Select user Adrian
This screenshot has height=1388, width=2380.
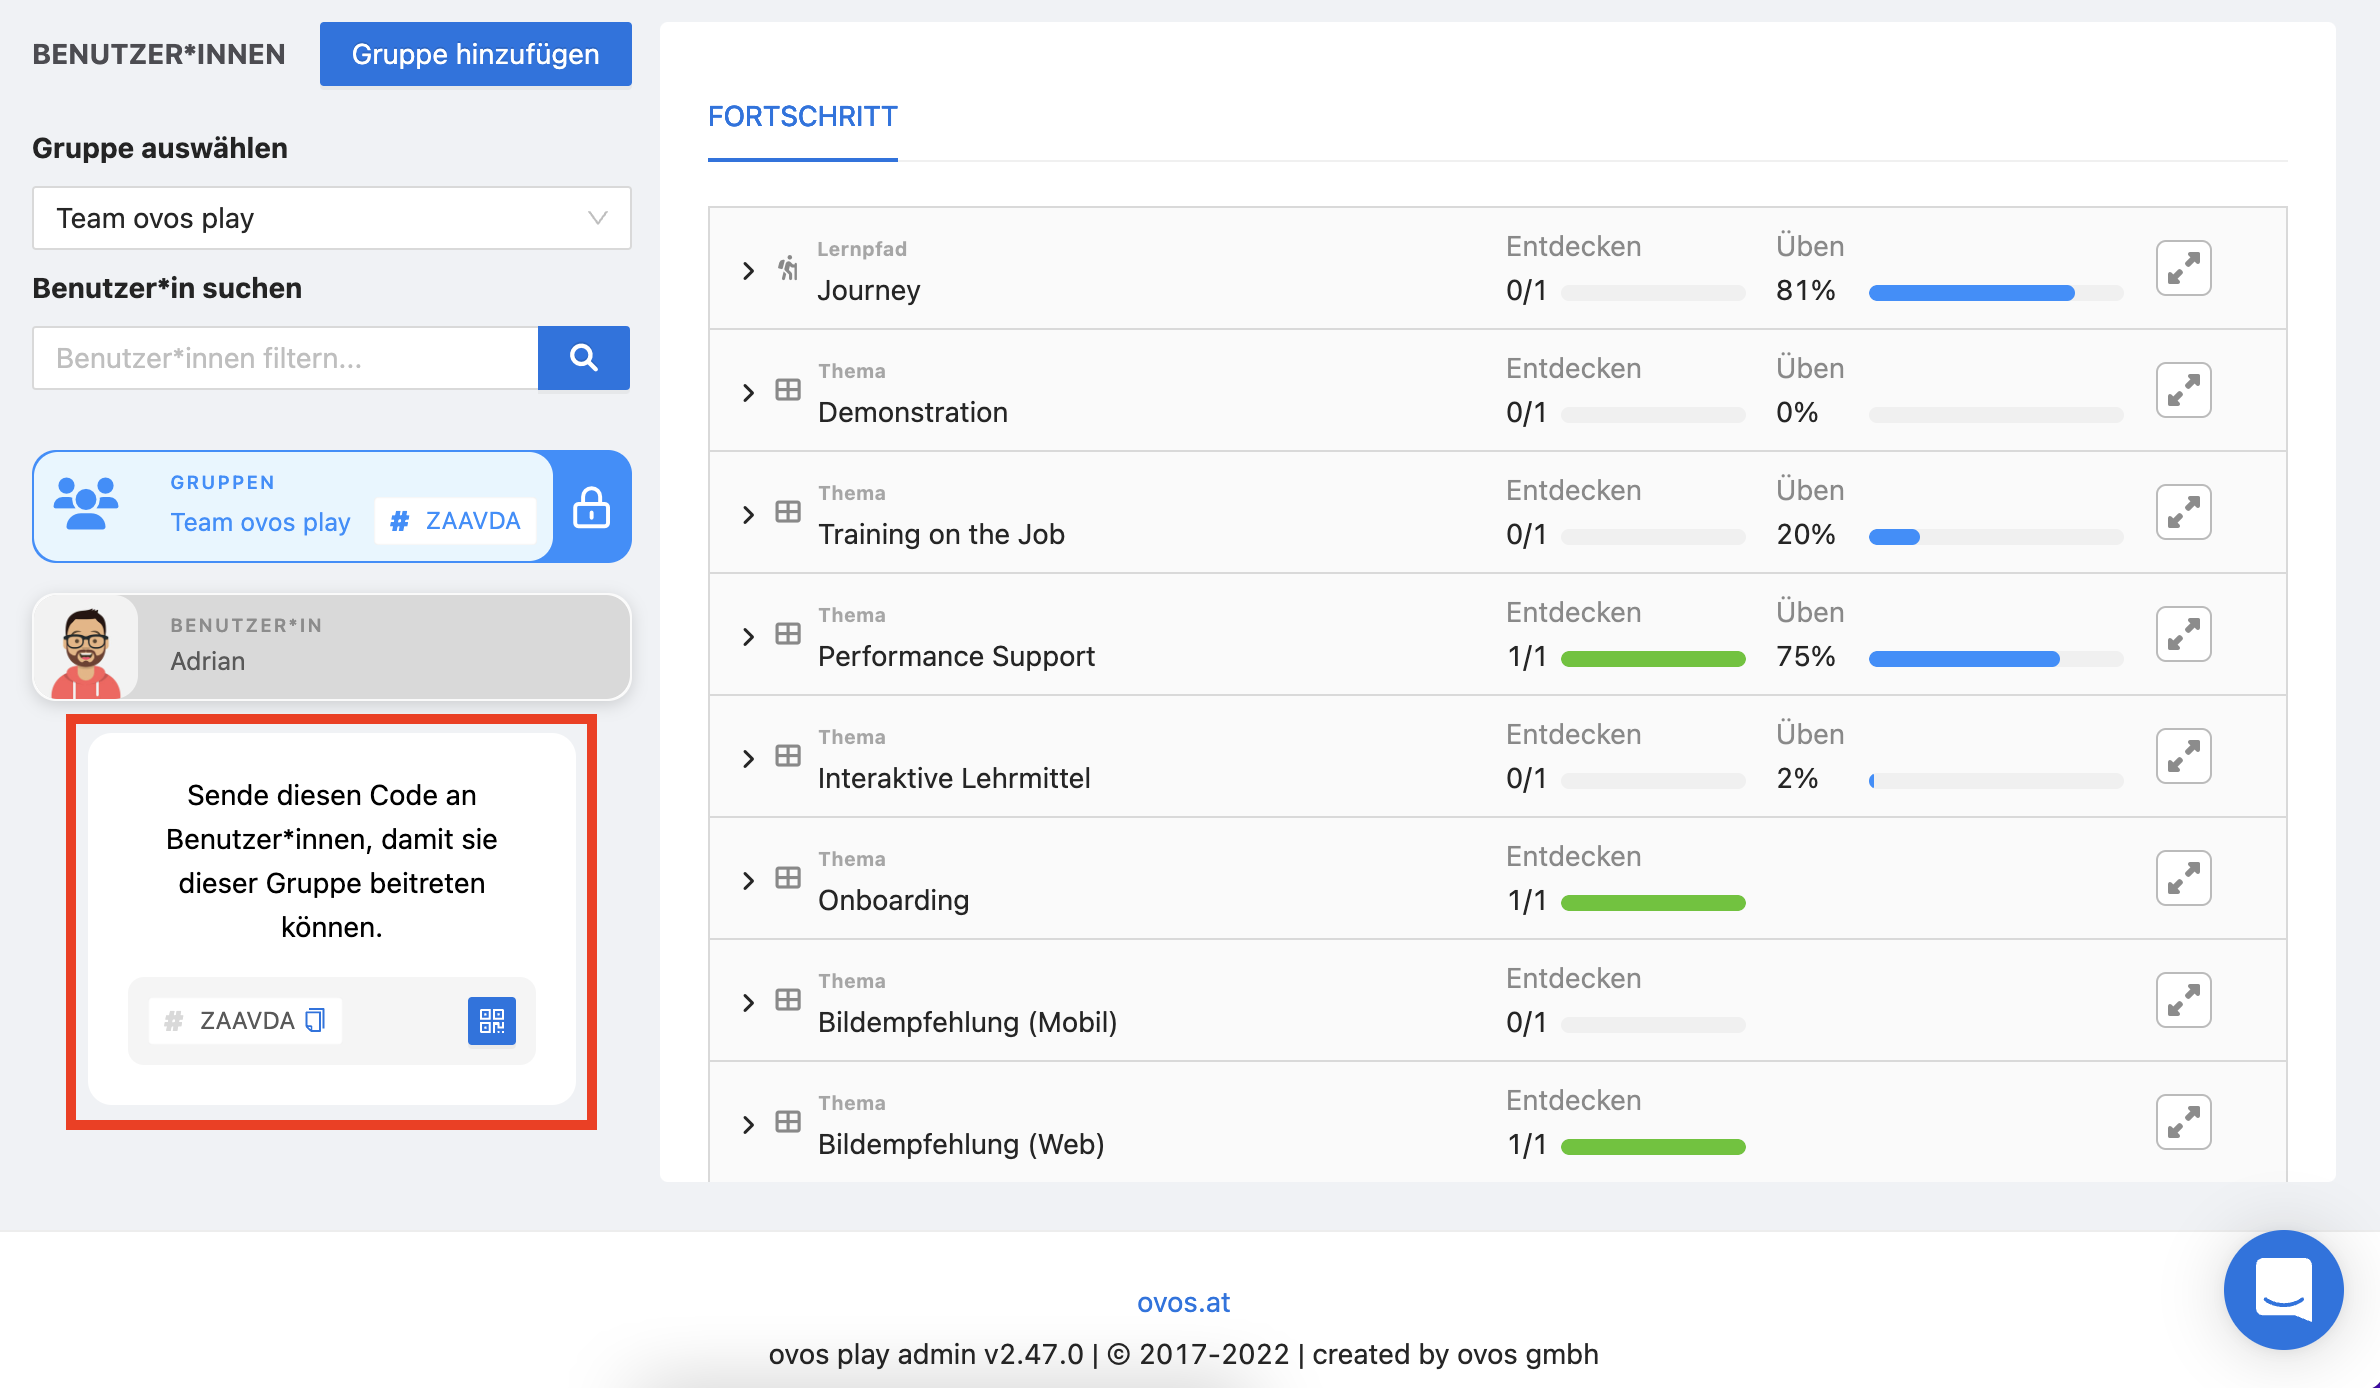pyautogui.click(x=332, y=647)
